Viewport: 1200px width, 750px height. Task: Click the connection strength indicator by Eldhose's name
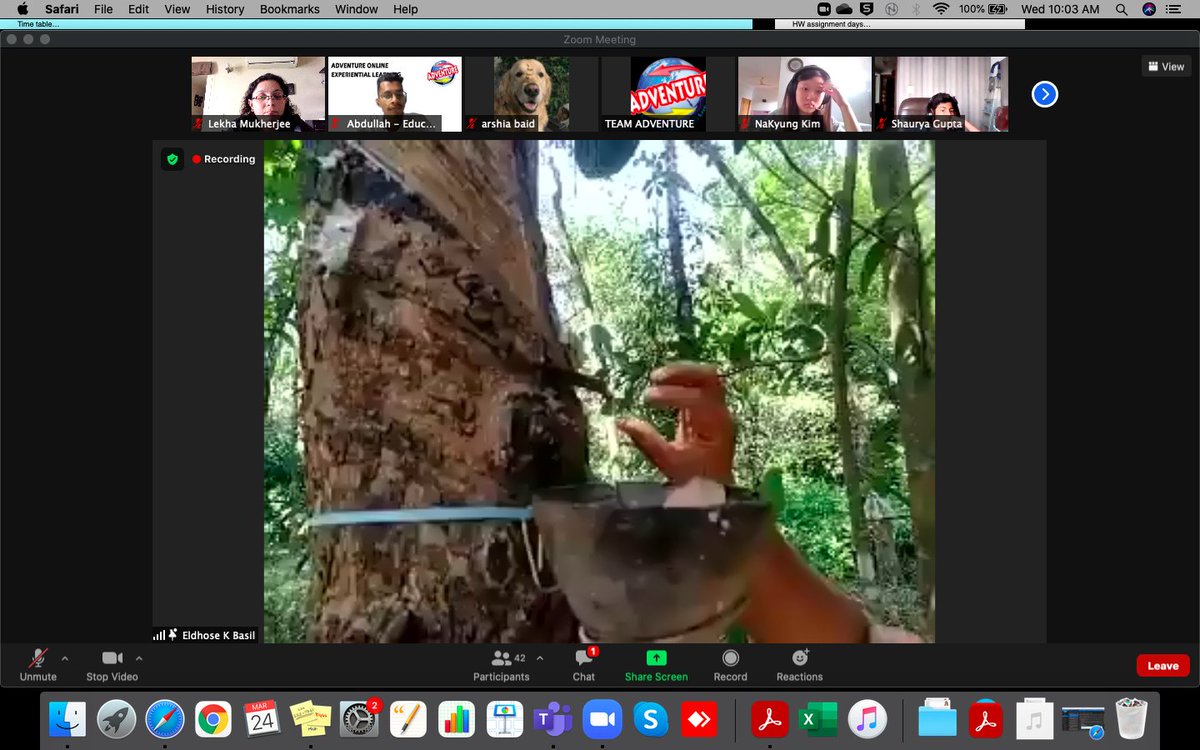(x=158, y=634)
